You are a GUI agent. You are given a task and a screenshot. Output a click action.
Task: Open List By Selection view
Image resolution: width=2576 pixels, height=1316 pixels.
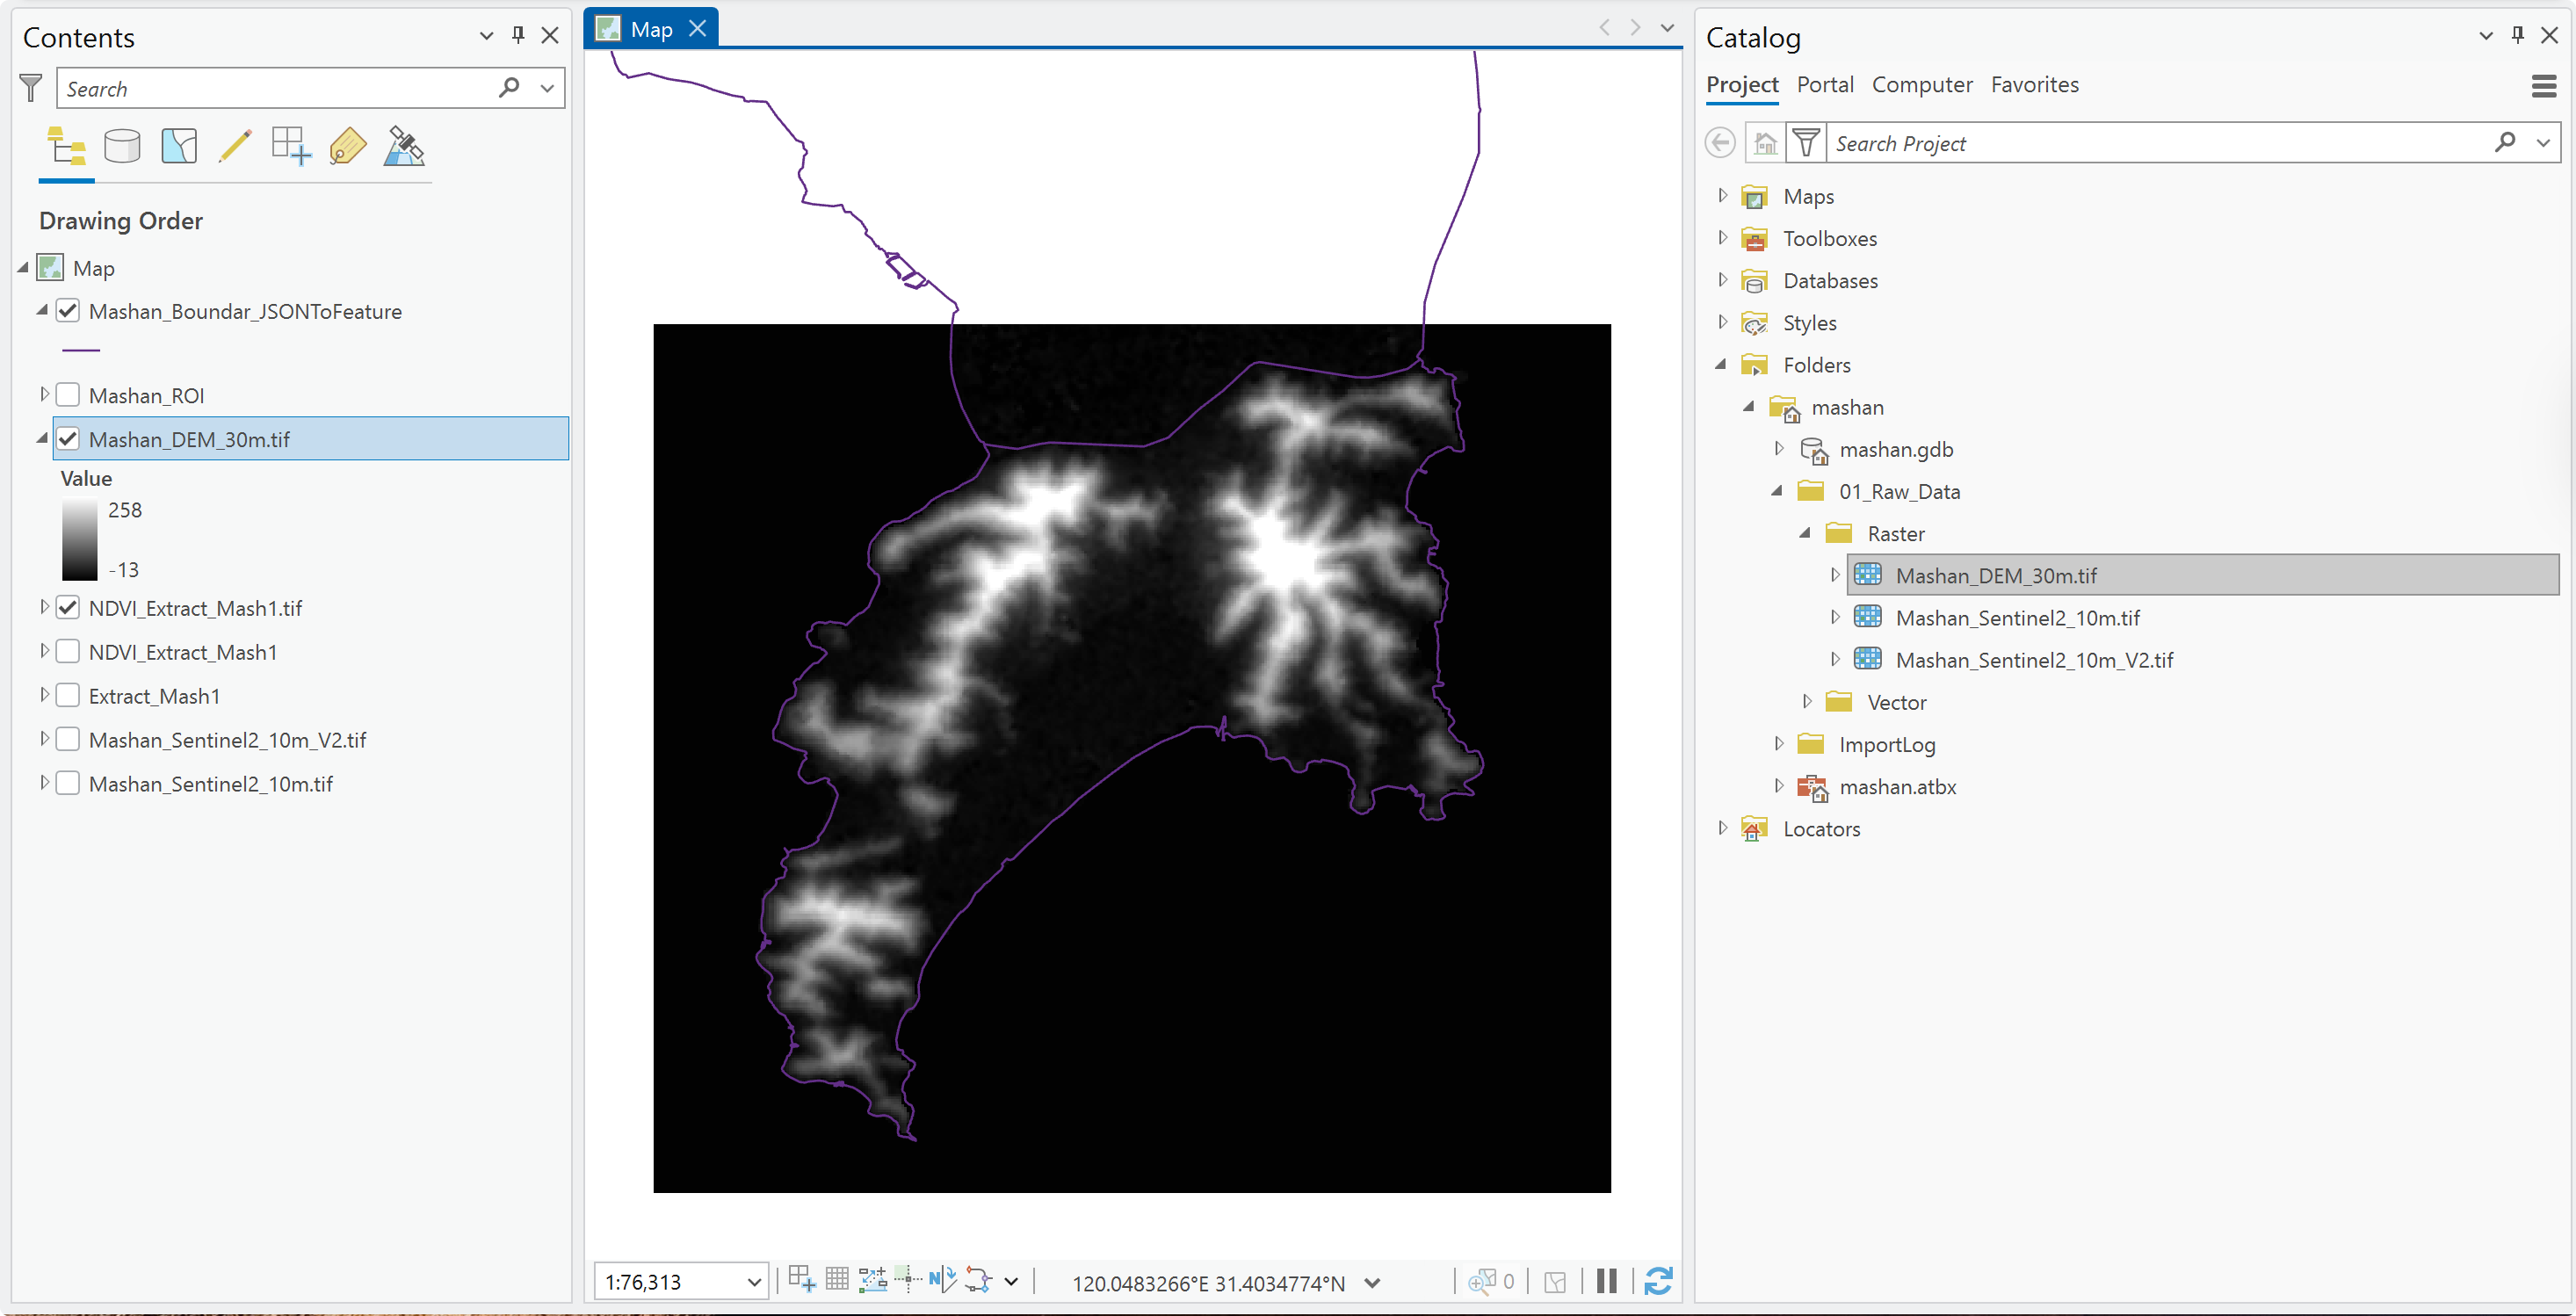(x=179, y=147)
